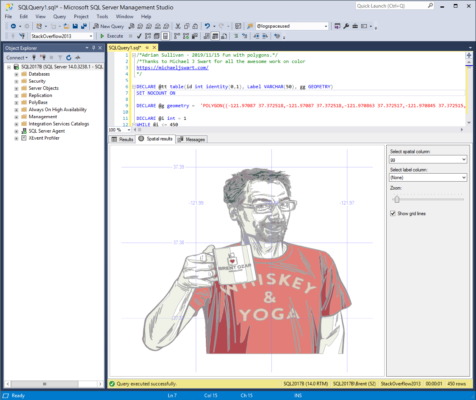Click the Navigate Backward round arrow icon
The image size is (476, 400).
click(13, 26)
